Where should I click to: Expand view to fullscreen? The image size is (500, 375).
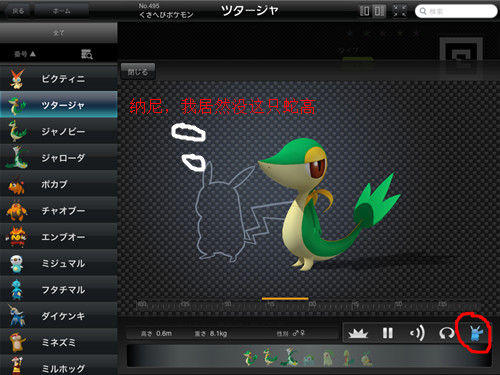(x=400, y=11)
